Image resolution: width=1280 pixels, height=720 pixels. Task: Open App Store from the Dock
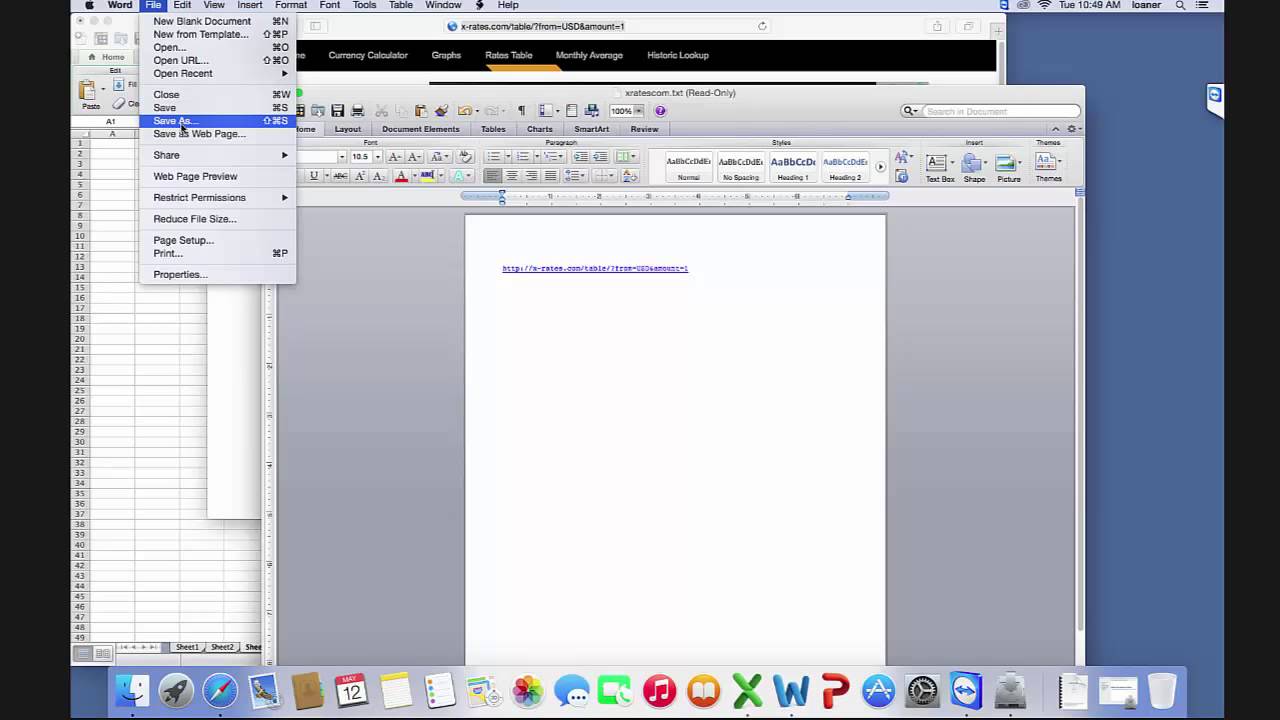[878, 690]
